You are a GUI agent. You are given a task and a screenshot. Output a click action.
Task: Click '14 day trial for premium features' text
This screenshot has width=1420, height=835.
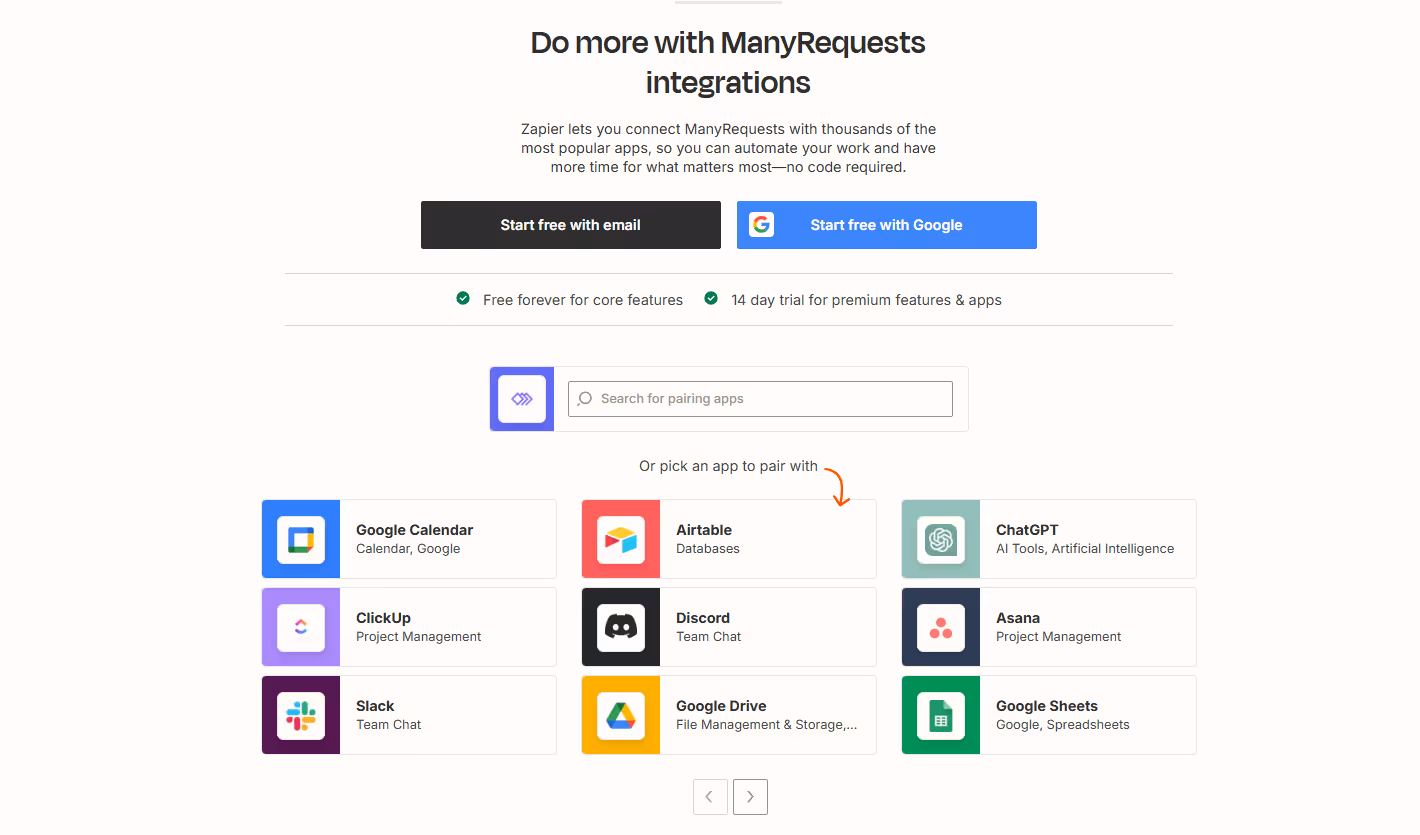866,300
